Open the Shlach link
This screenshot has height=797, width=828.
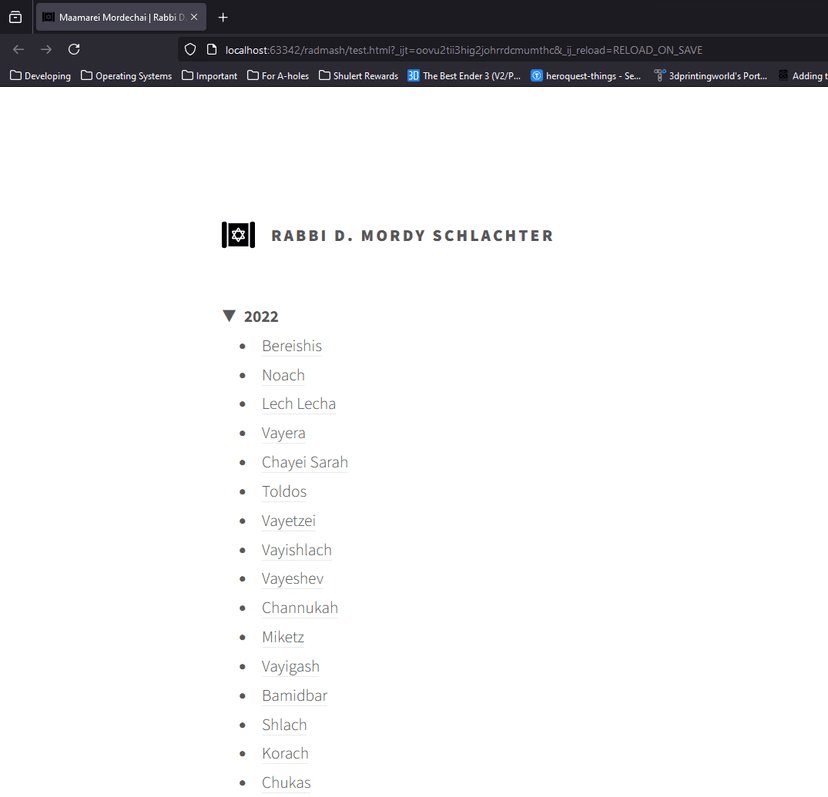284,725
